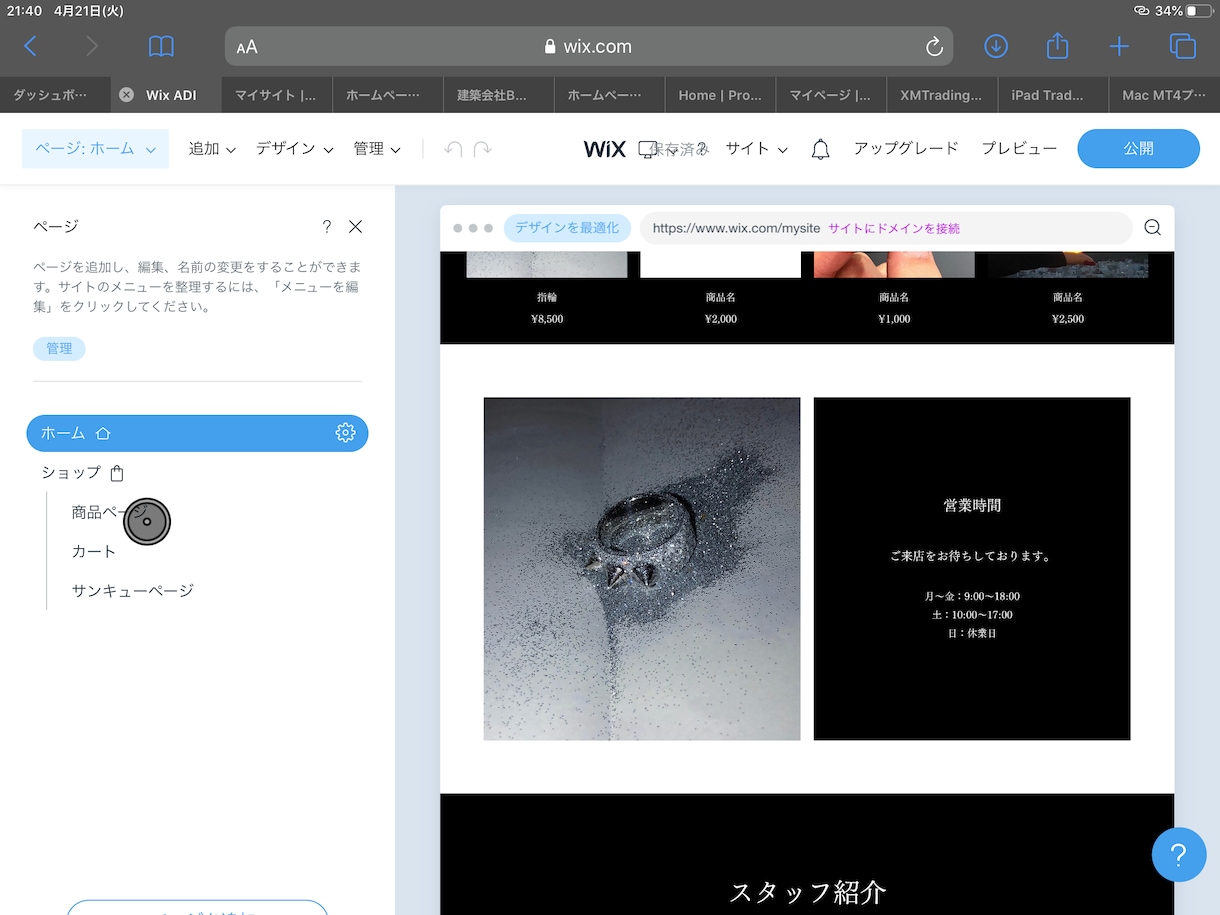Screen dimensions: 1220x915
Task: Close the Wix ADI tab with X
Action: coord(126,95)
